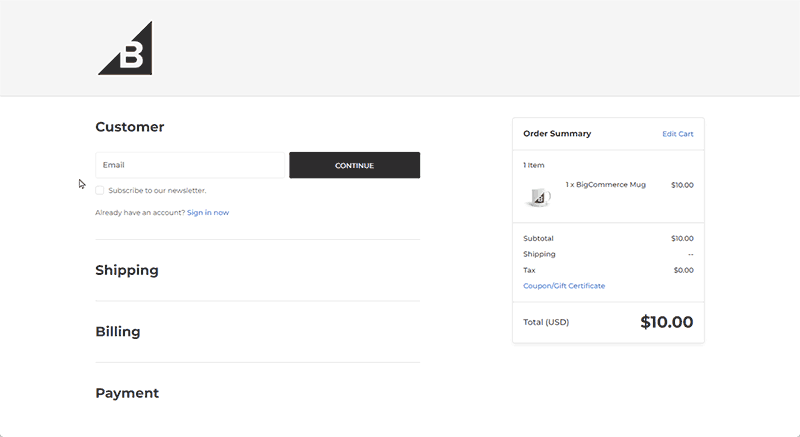The height and width of the screenshot is (437, 800).
Task: Select the Payment section heading
Action: pos(127,393)
